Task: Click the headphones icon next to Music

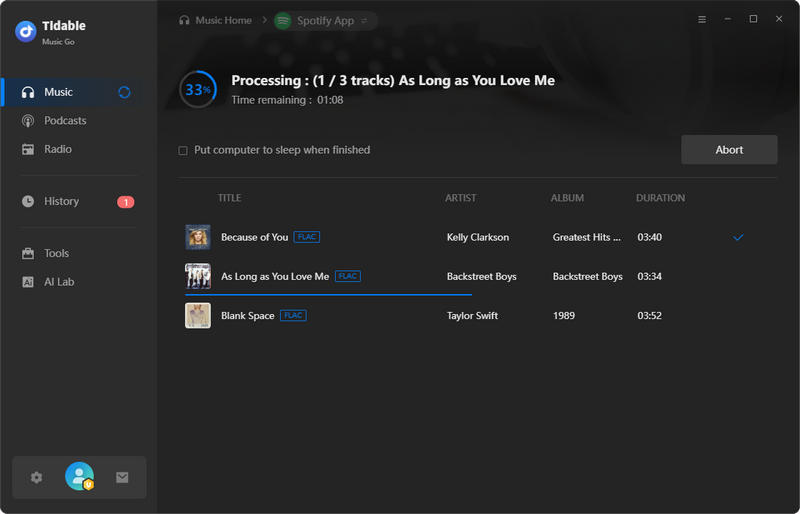Action: [x=28, y=92]
